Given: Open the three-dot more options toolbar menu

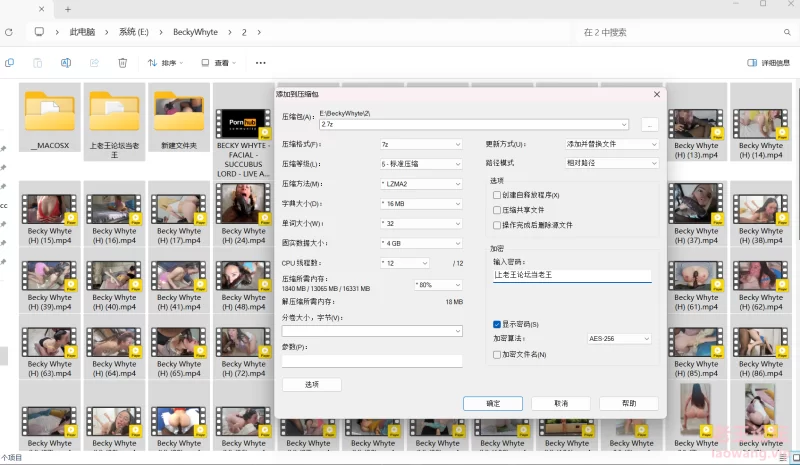Looking at the screenshot, I should (261, 62).
